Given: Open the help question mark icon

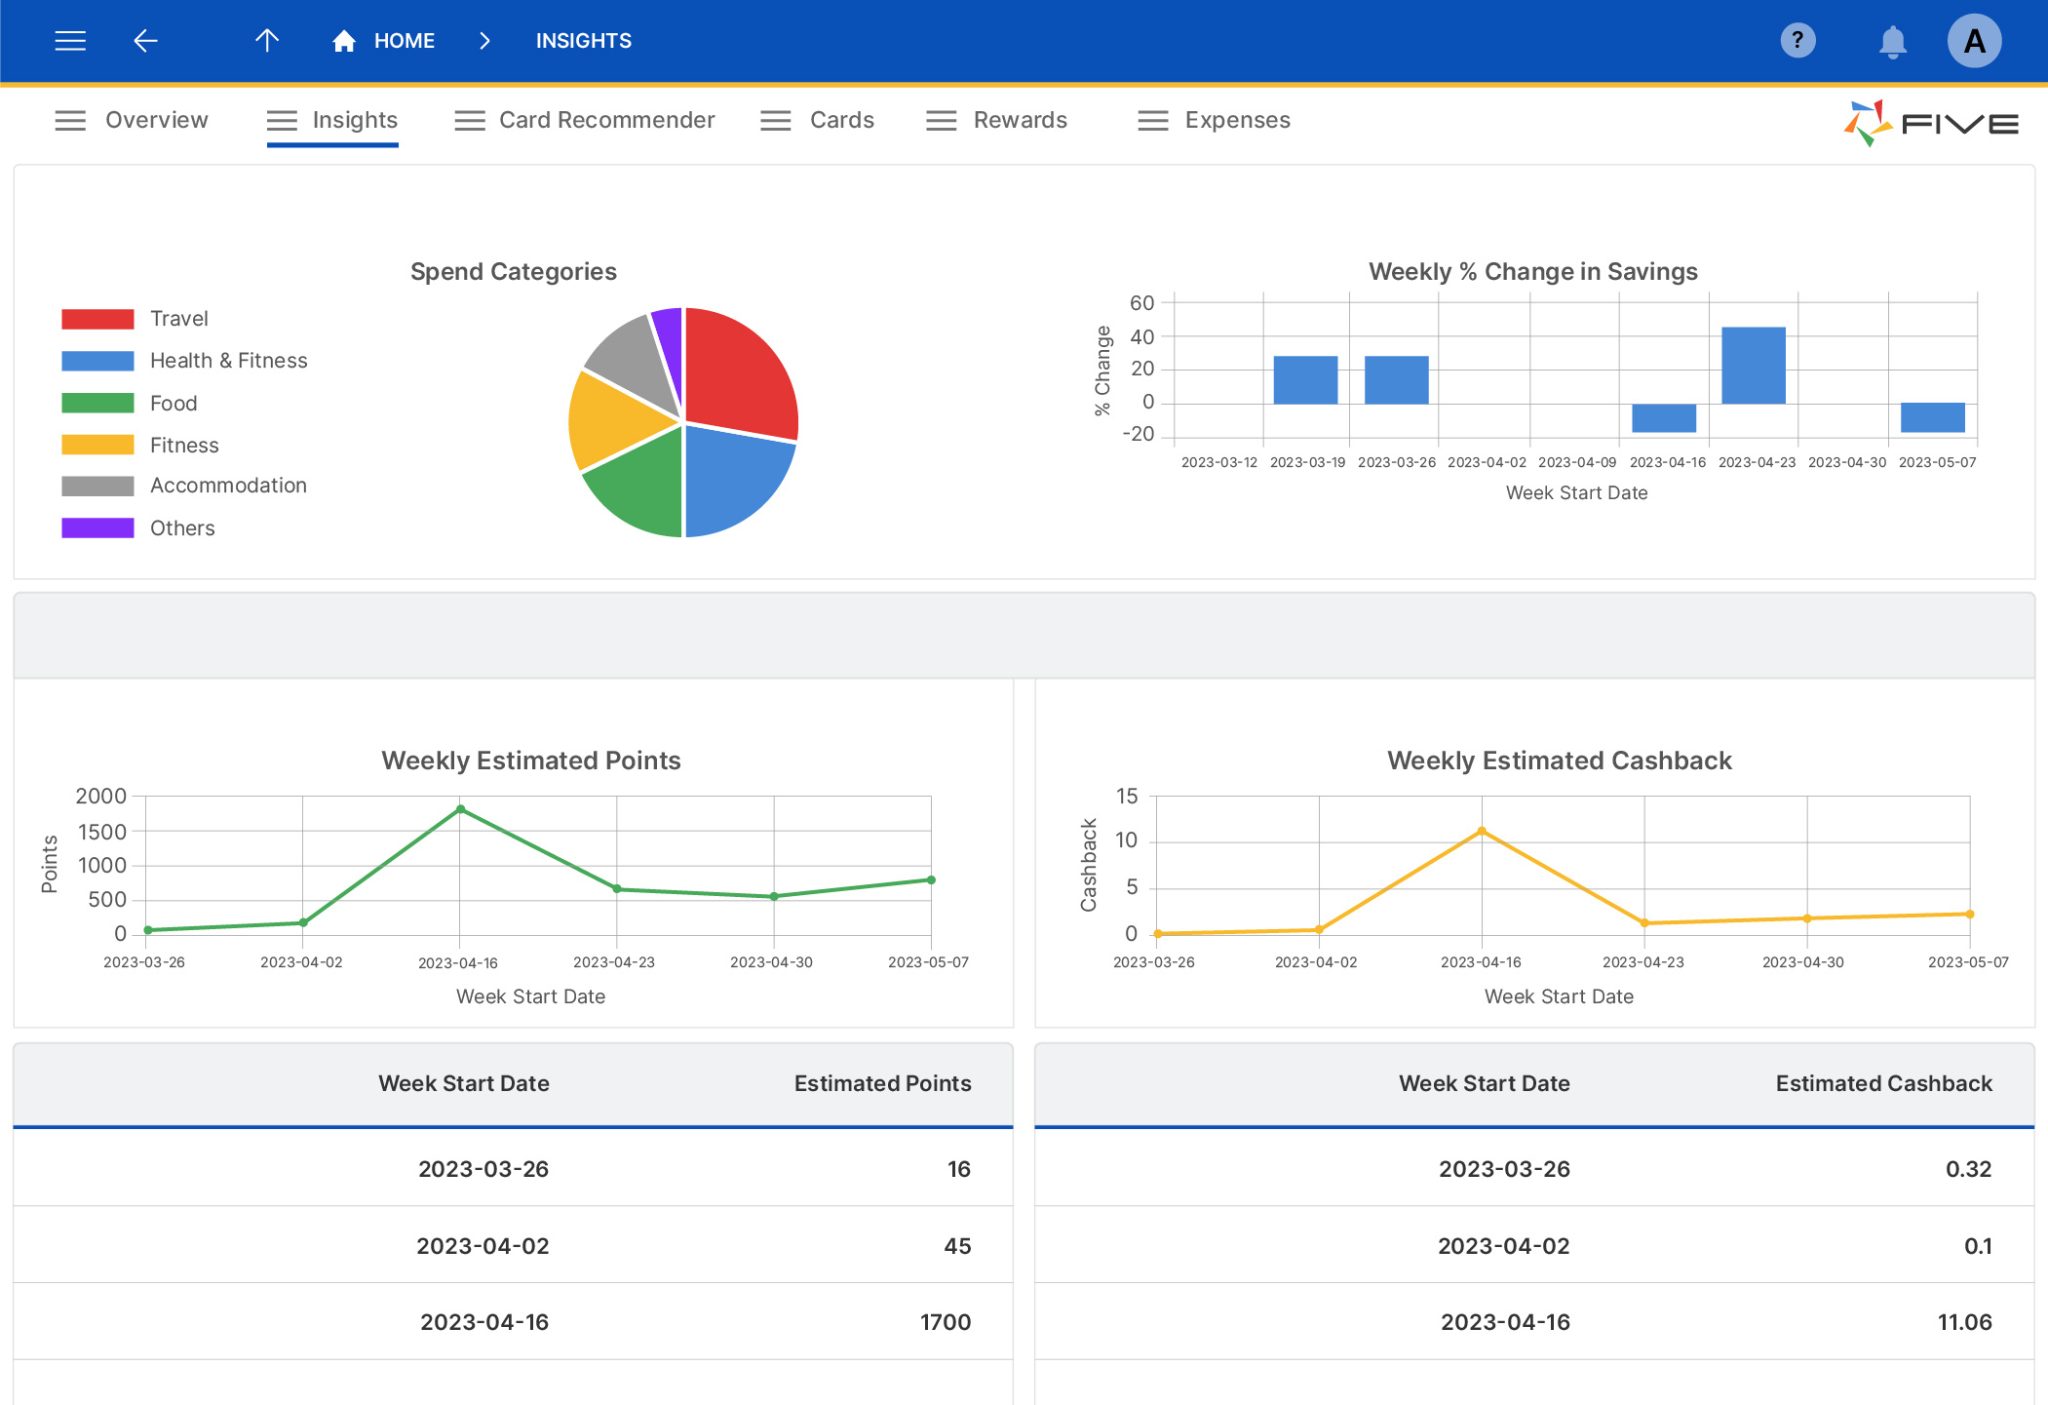Looking at the screenshot, I should coord(1797,40).
